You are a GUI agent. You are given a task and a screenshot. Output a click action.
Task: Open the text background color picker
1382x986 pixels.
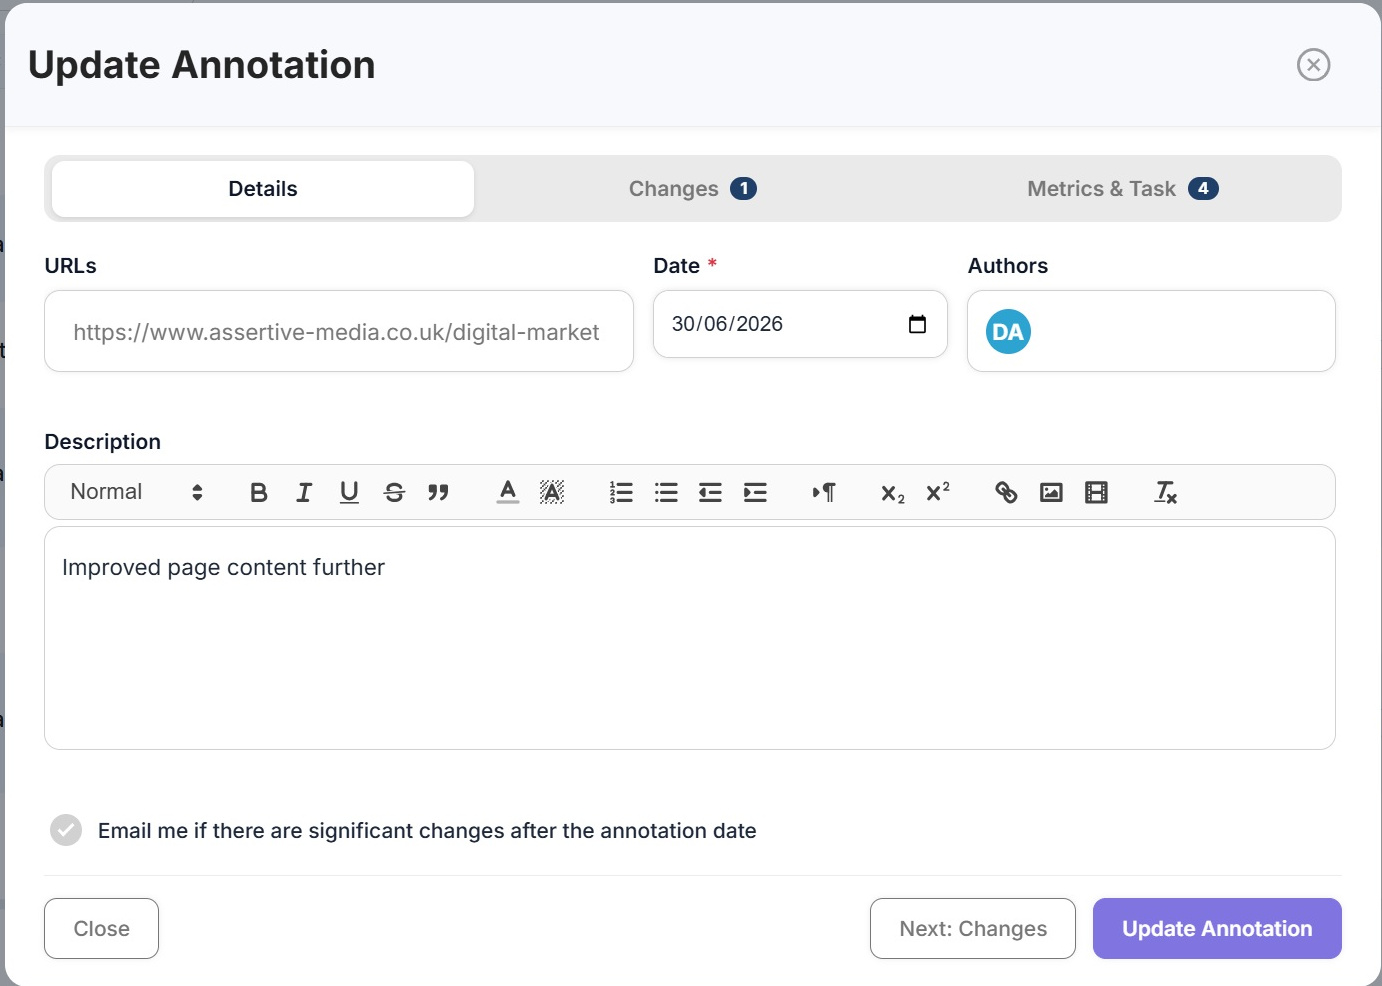pyautogui.click(x=552, y=492)
